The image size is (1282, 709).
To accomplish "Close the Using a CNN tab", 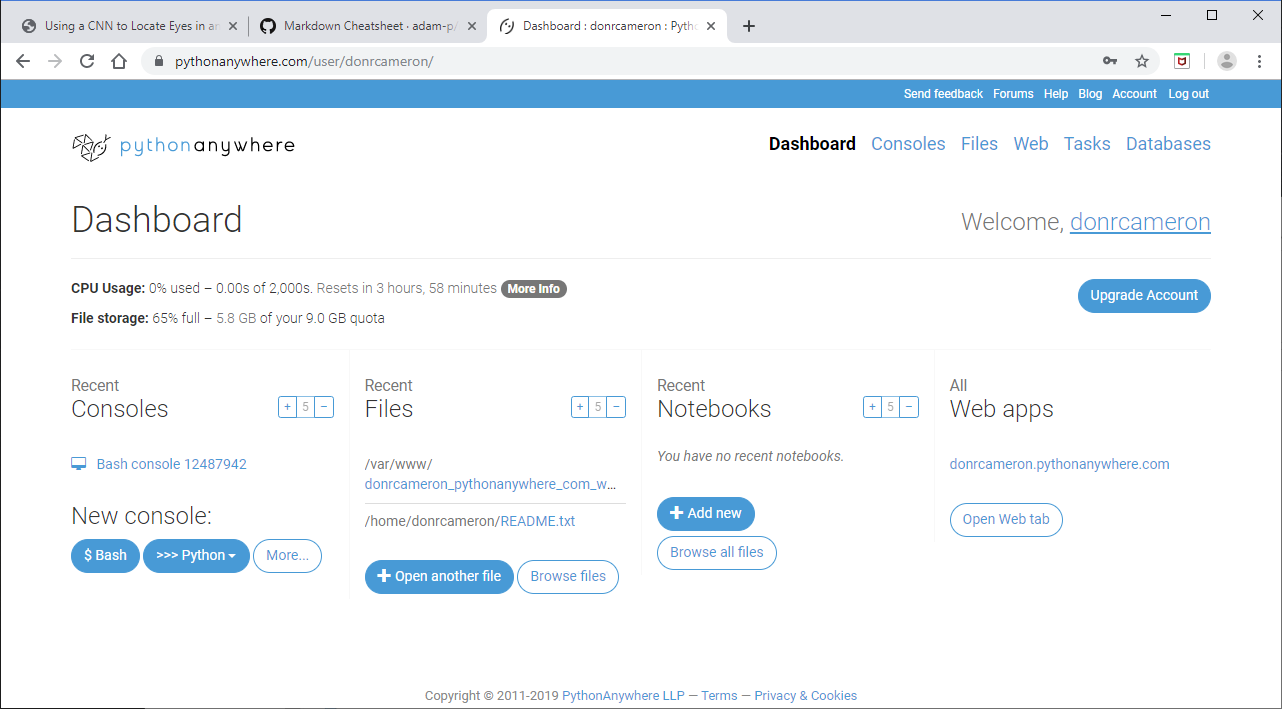I will point(233,26).
